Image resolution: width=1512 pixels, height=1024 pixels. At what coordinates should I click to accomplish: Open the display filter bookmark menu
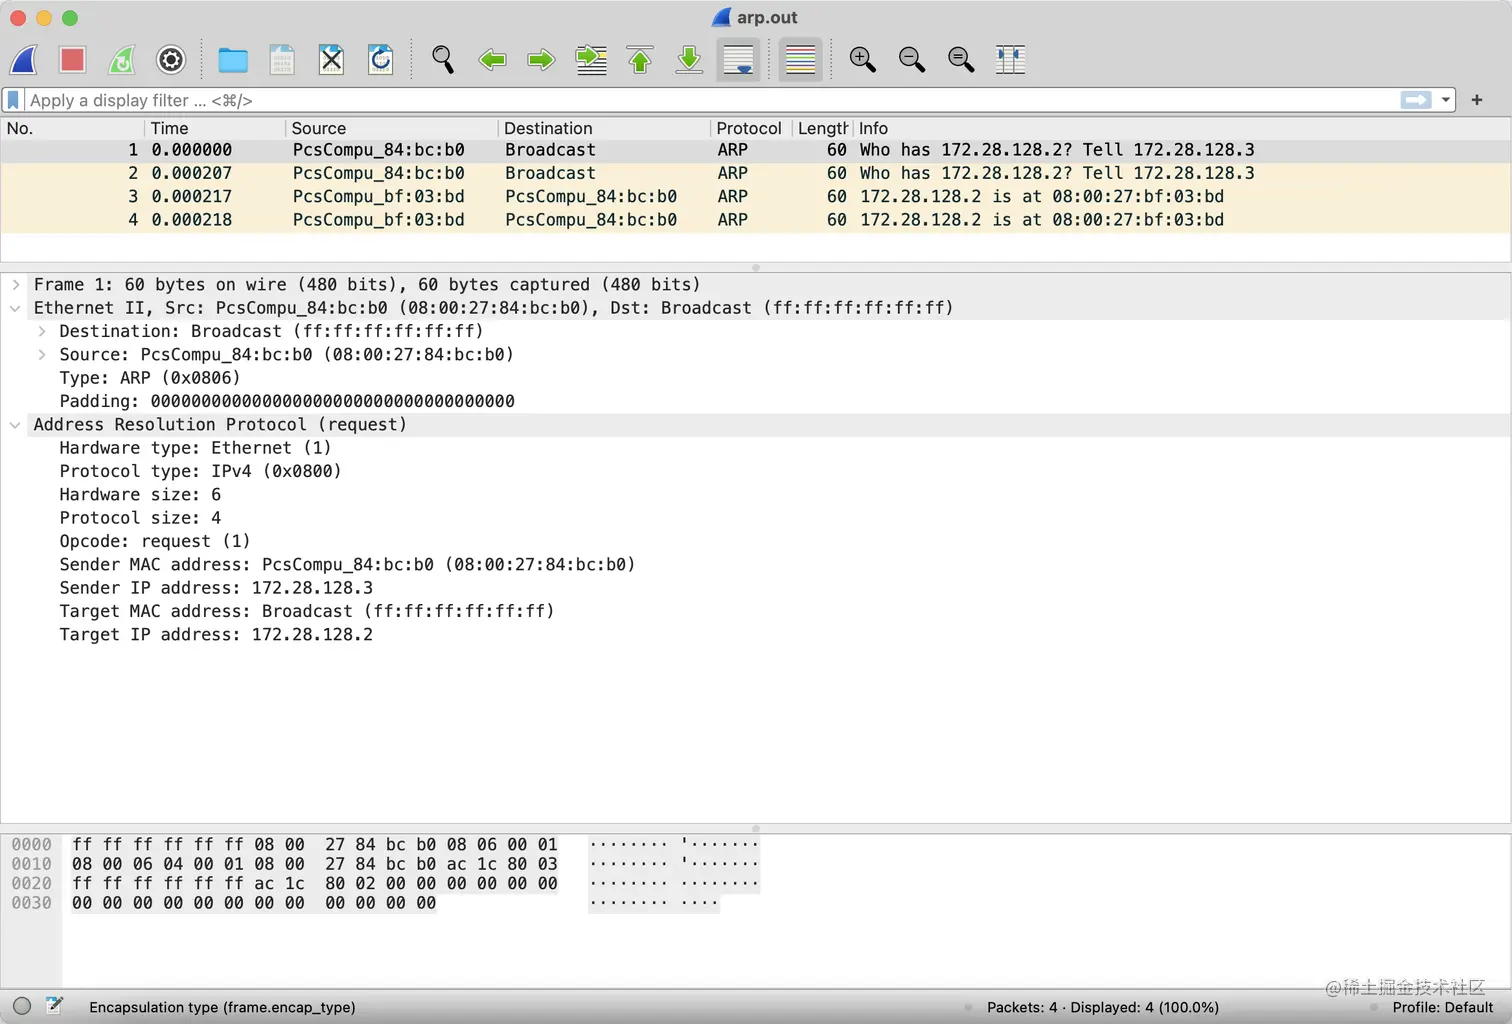(x=13, y=100)
